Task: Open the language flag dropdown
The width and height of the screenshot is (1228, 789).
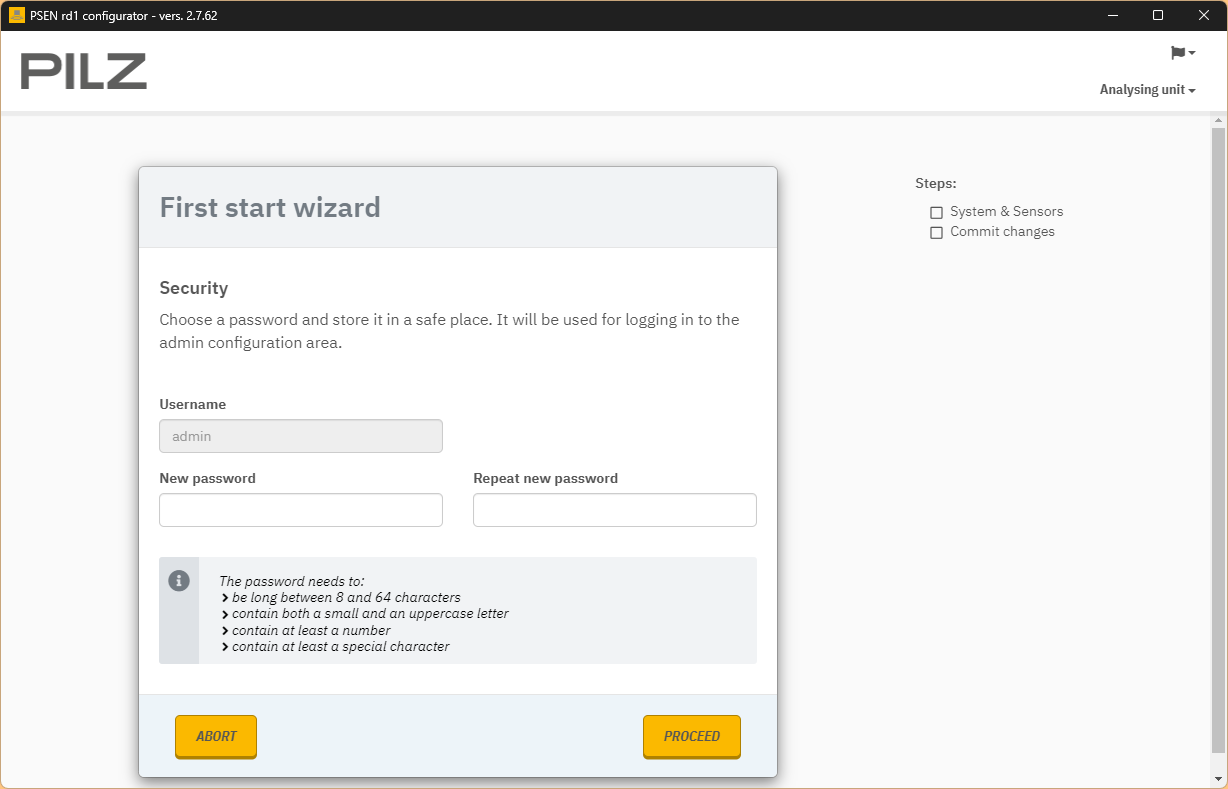Action: click(1183, 53)
